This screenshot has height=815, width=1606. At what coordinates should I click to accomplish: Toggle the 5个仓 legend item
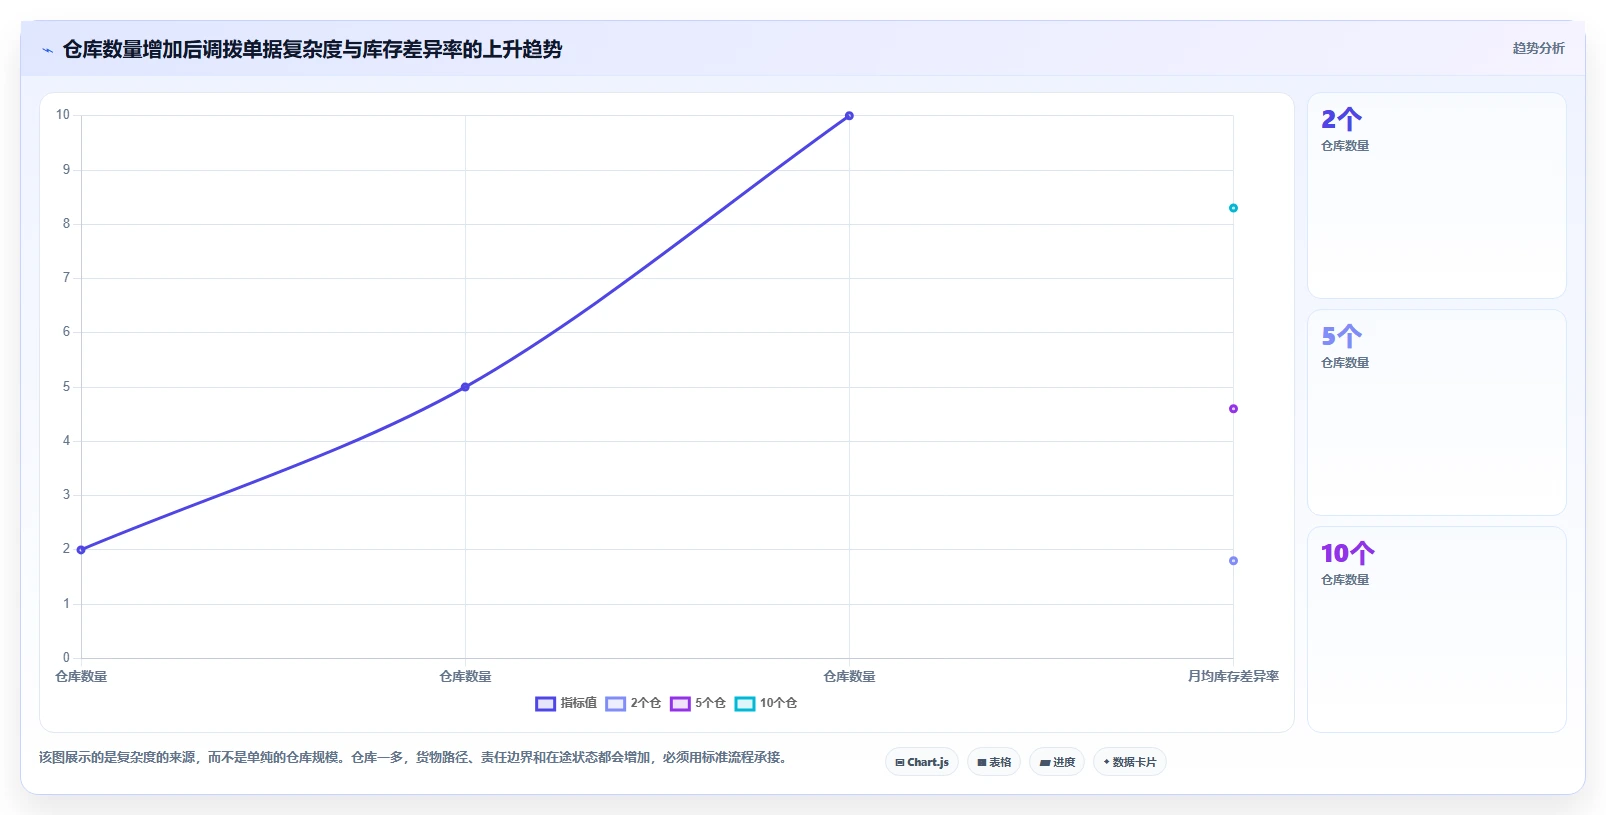pyautogui.click(x=698, y=703)
